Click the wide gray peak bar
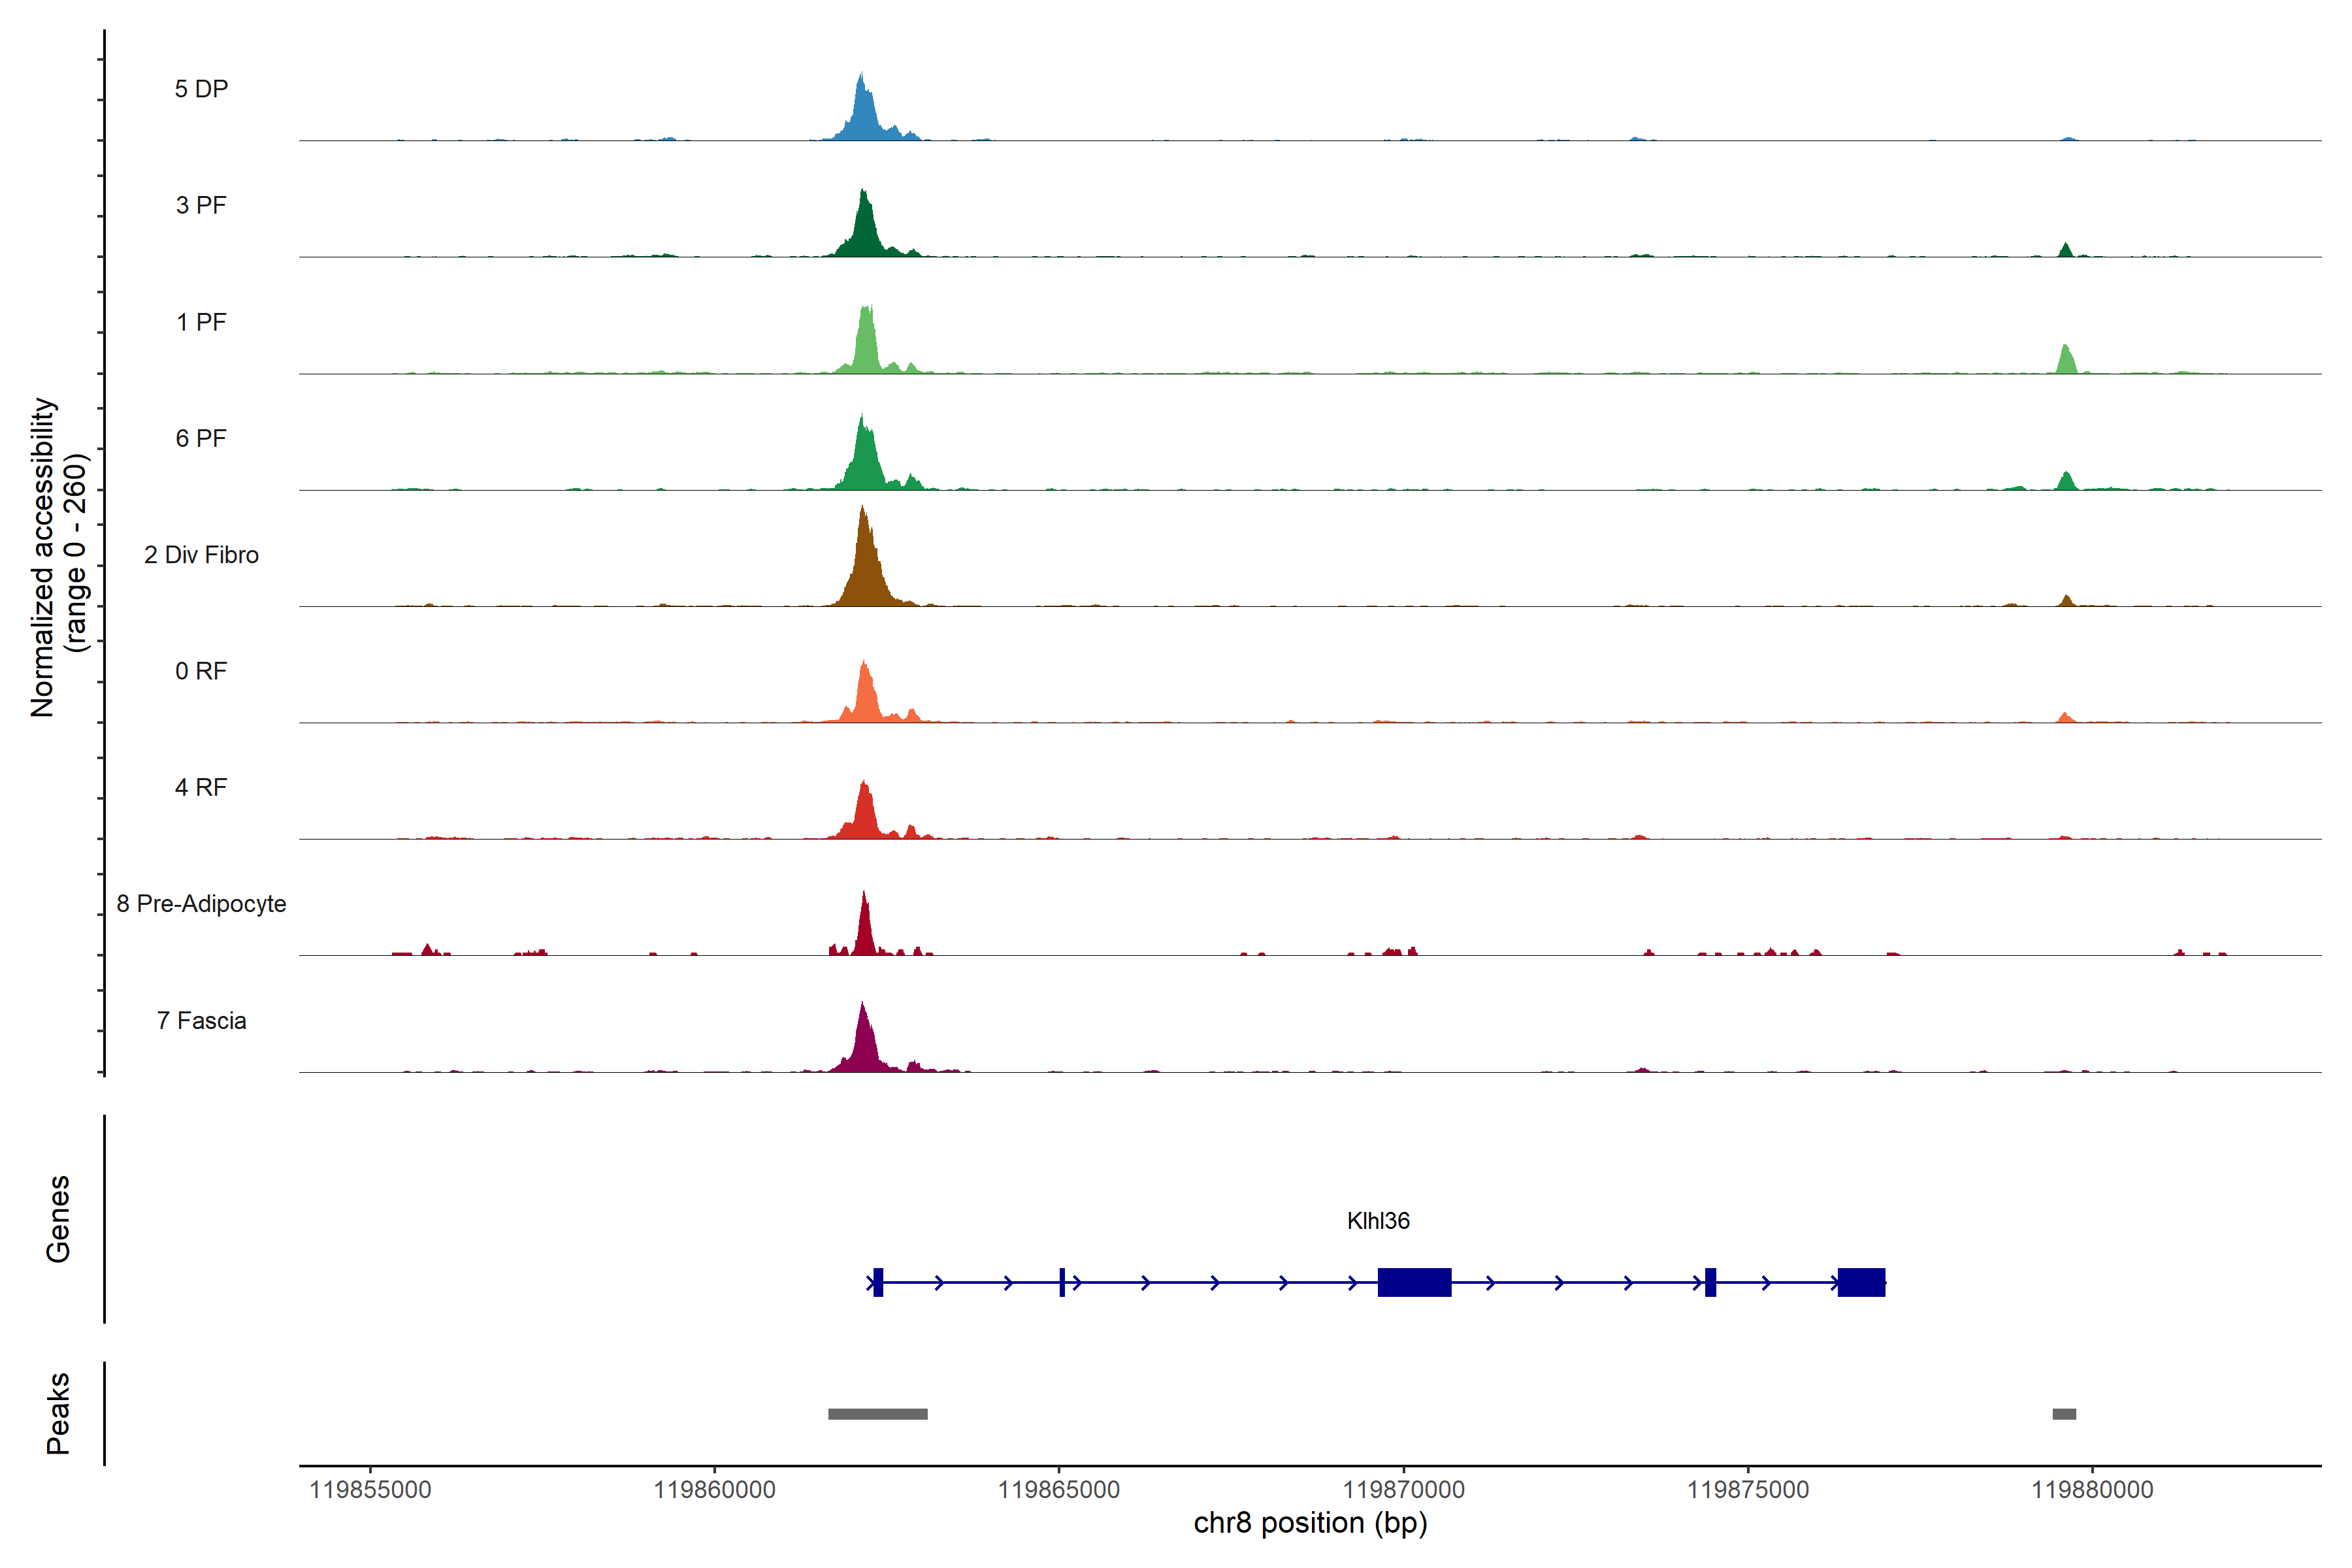2352x1568 pixels. pyautogui.click(x=877, y=1414)
